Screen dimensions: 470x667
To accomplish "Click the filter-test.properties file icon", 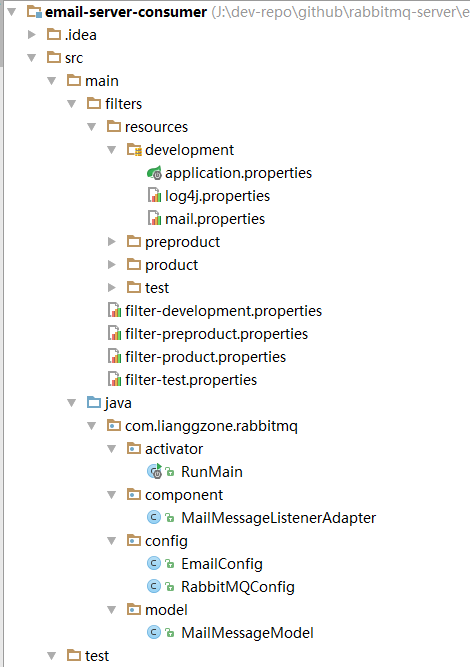I will 114,379.
